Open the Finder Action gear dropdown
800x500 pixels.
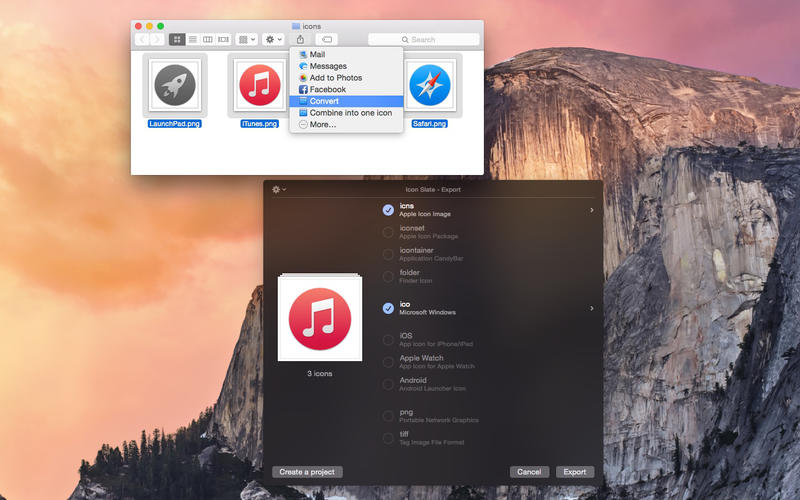pyautogui.click(x=273, y=39)
